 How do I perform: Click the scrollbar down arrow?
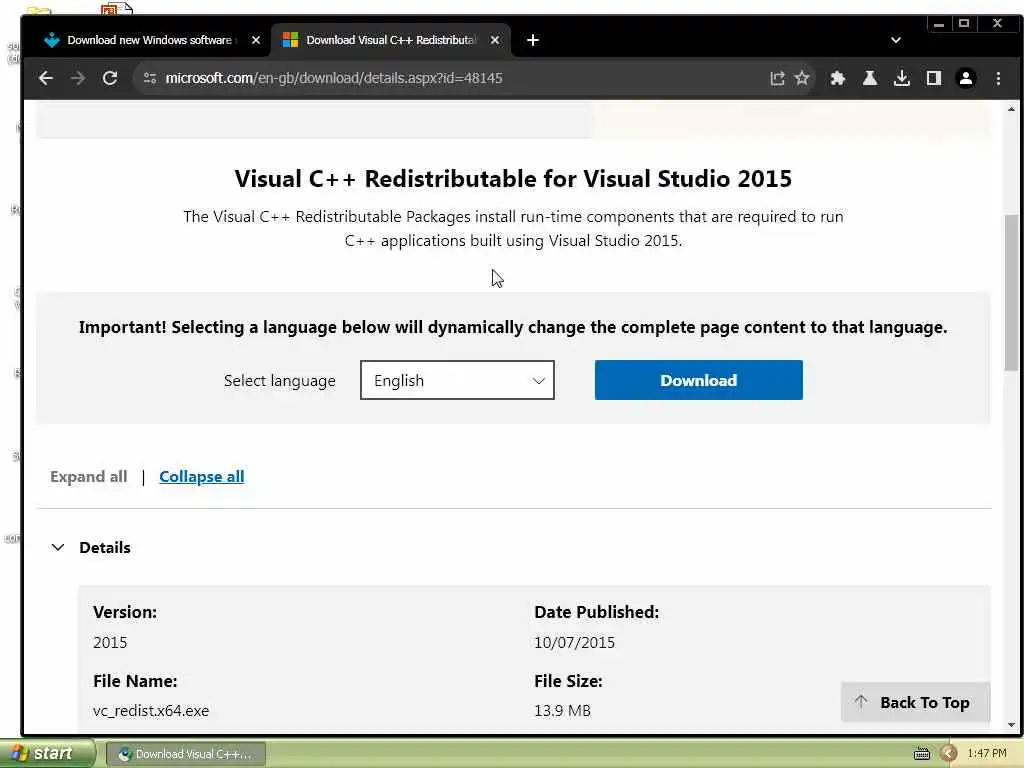(x=1011, y=725)
